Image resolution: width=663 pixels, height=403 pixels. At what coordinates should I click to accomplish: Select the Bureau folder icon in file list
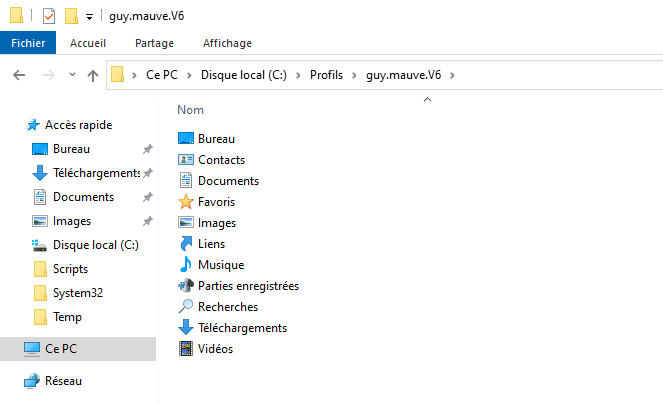pos(186,139)
